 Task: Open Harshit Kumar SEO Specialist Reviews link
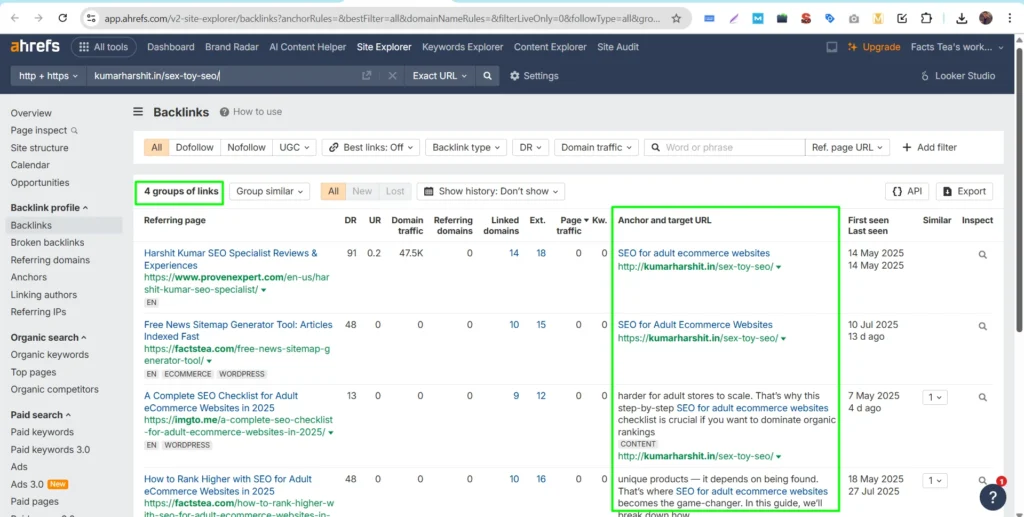click(231, 259)
